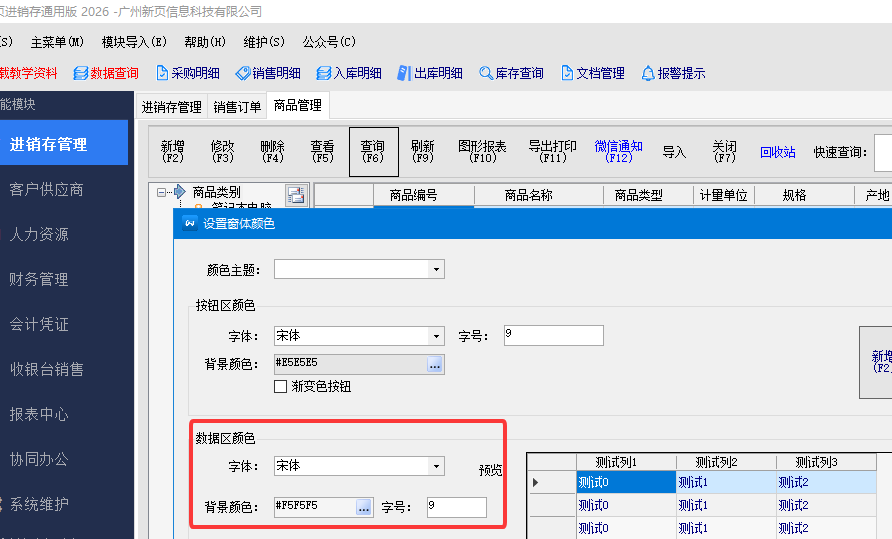Click the 回收站 recycle bin link
Image resolution: width=892 pixels, height=539 pixels.
pyautogui.click(x=777, y=152)
